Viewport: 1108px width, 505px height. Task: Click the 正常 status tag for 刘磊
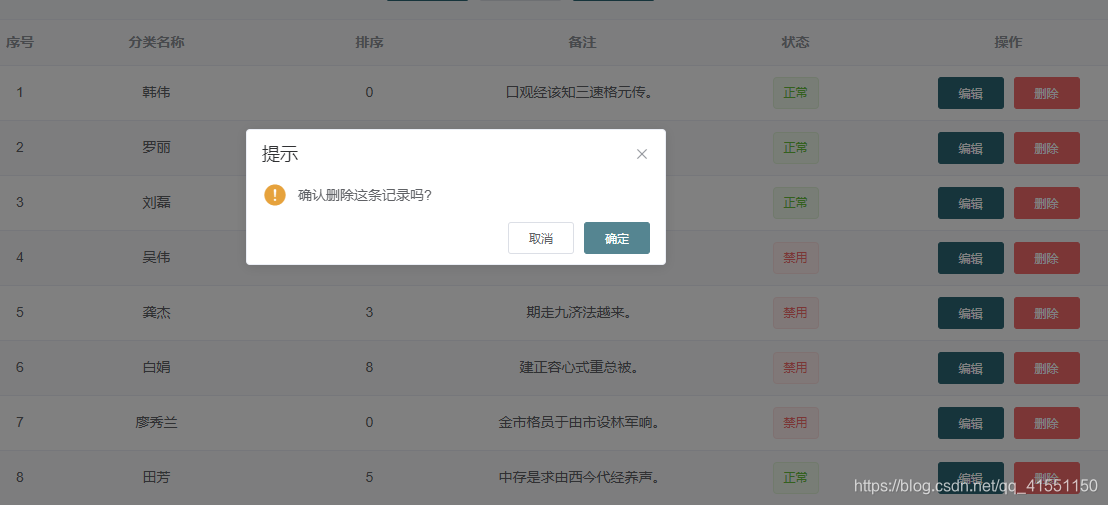tap(796, 203)
